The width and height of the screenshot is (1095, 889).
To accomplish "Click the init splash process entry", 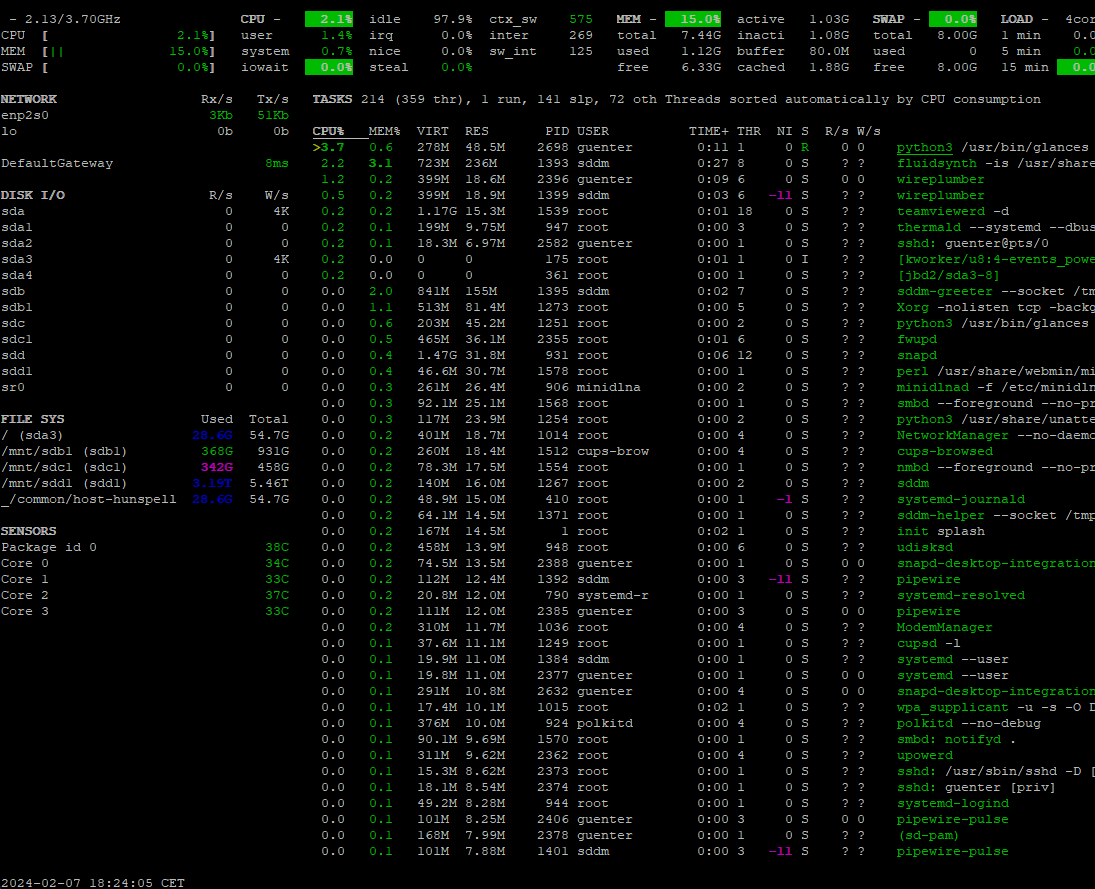I will point(941,531).
